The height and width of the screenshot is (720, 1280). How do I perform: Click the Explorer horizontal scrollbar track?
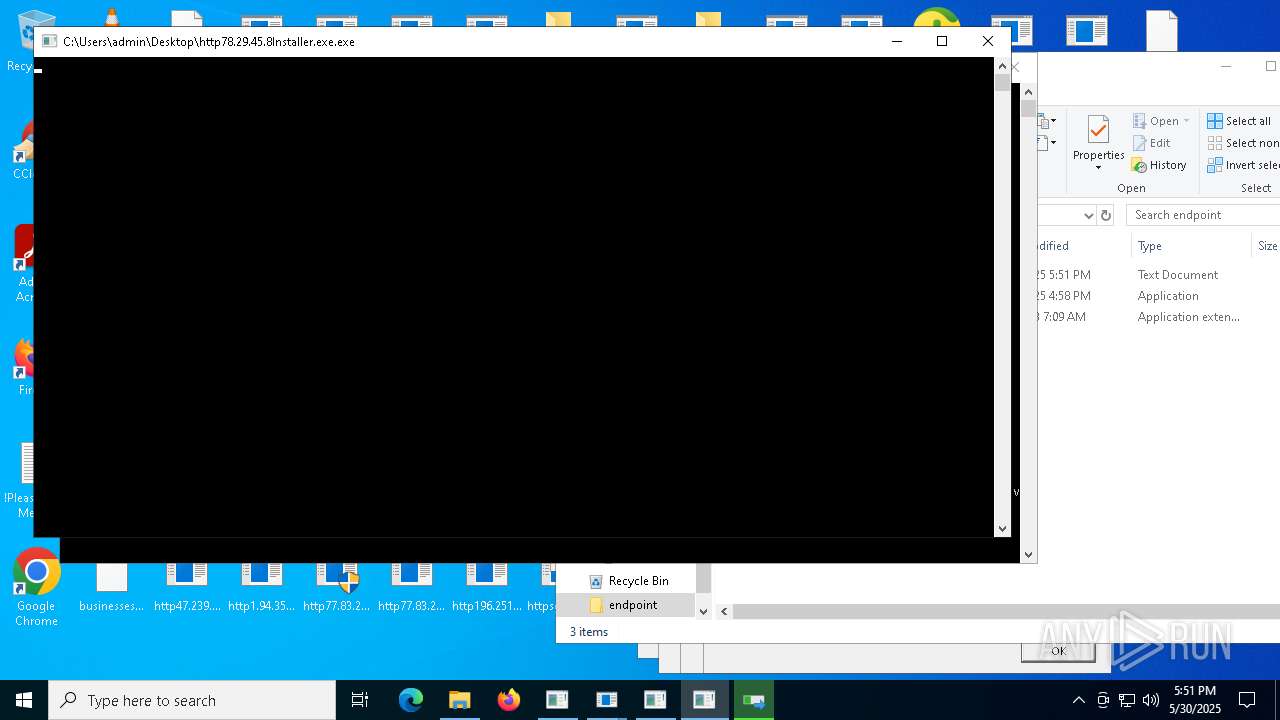coord(1006,611)
